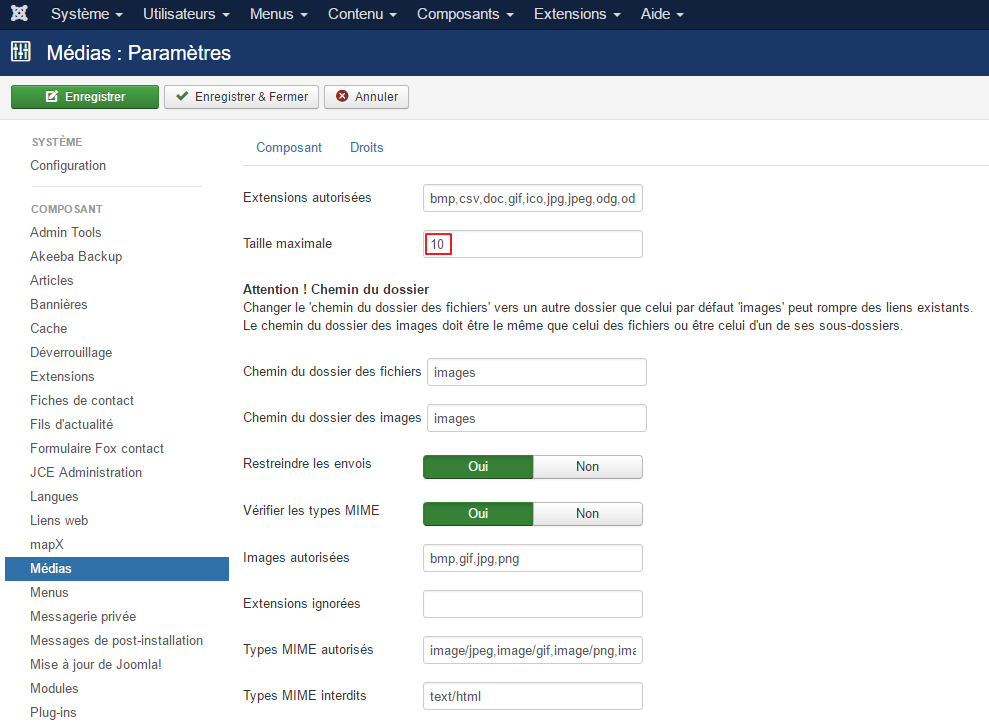Open Configuration under Système sidebar
Screen dimensions: 989x728
[68, 166]
